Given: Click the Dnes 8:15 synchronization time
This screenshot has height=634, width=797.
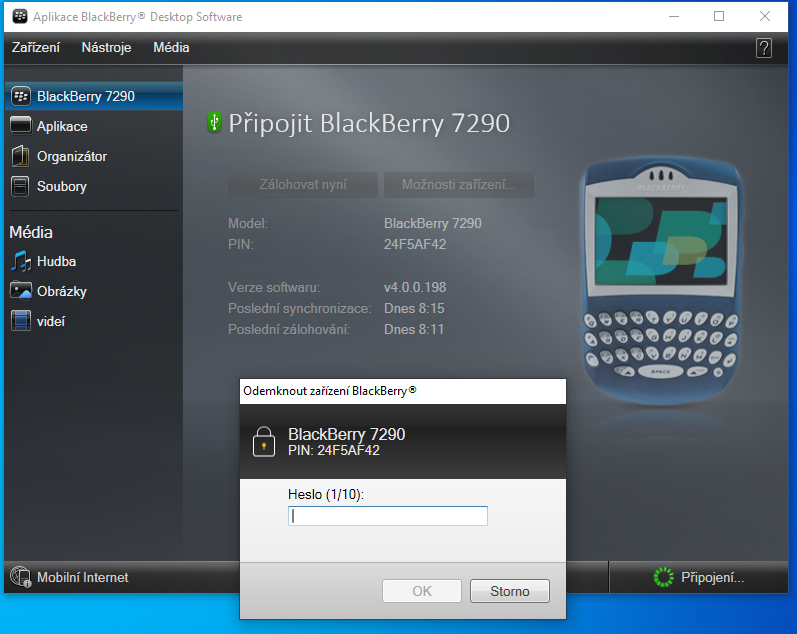Looking at the screenshot, I should (x=414, y=308).
